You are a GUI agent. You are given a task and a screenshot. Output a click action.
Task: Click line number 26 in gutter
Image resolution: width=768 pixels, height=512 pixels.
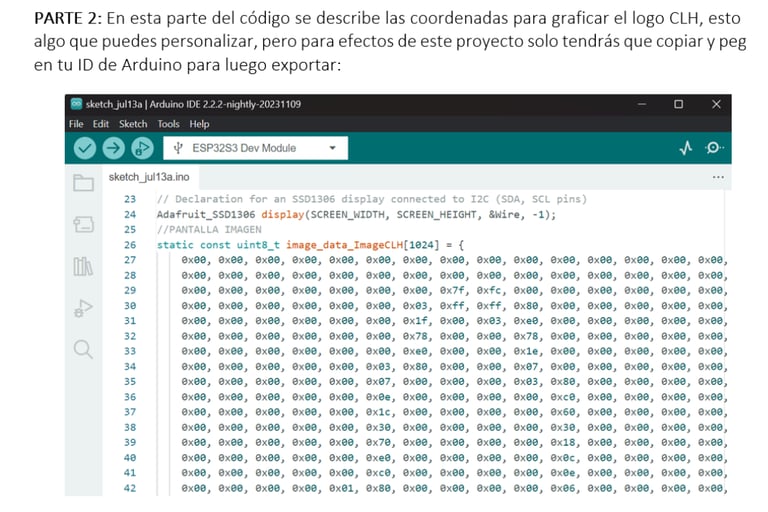click(130, 244)
